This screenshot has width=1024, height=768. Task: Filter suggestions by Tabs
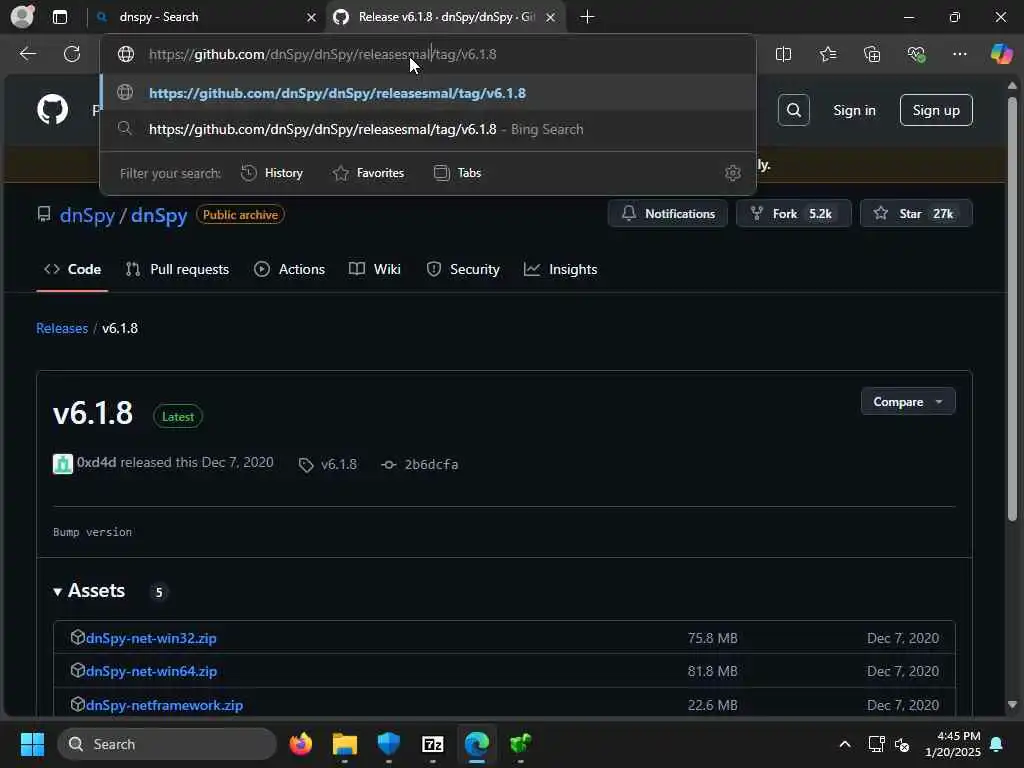(457, 173)
